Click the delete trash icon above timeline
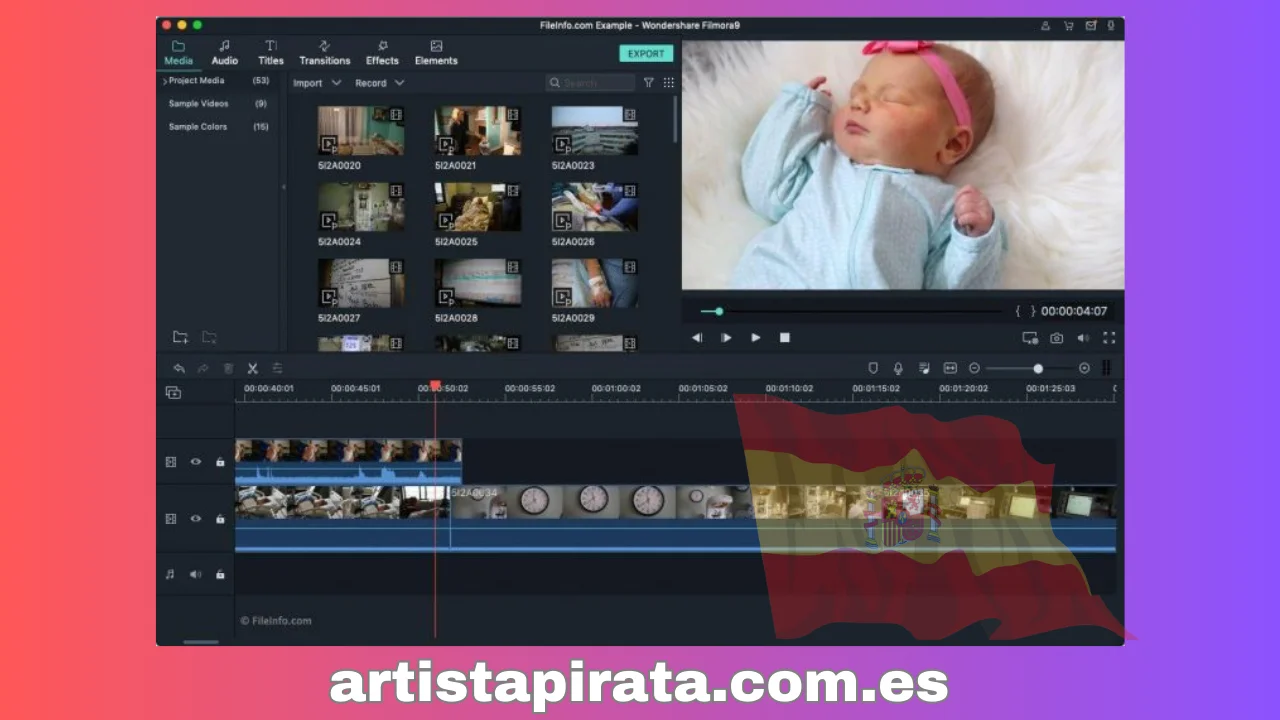 click(x=228, y=368)
